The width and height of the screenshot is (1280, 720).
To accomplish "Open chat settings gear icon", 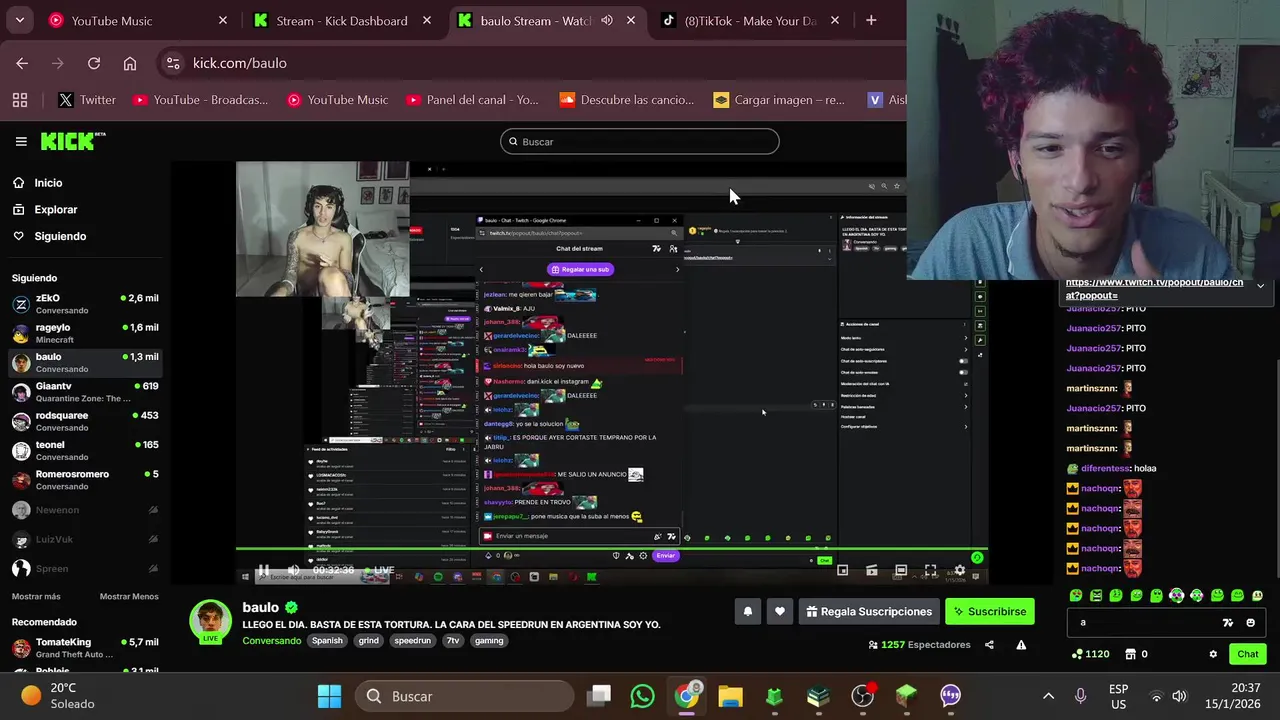I will (1213, 654).
